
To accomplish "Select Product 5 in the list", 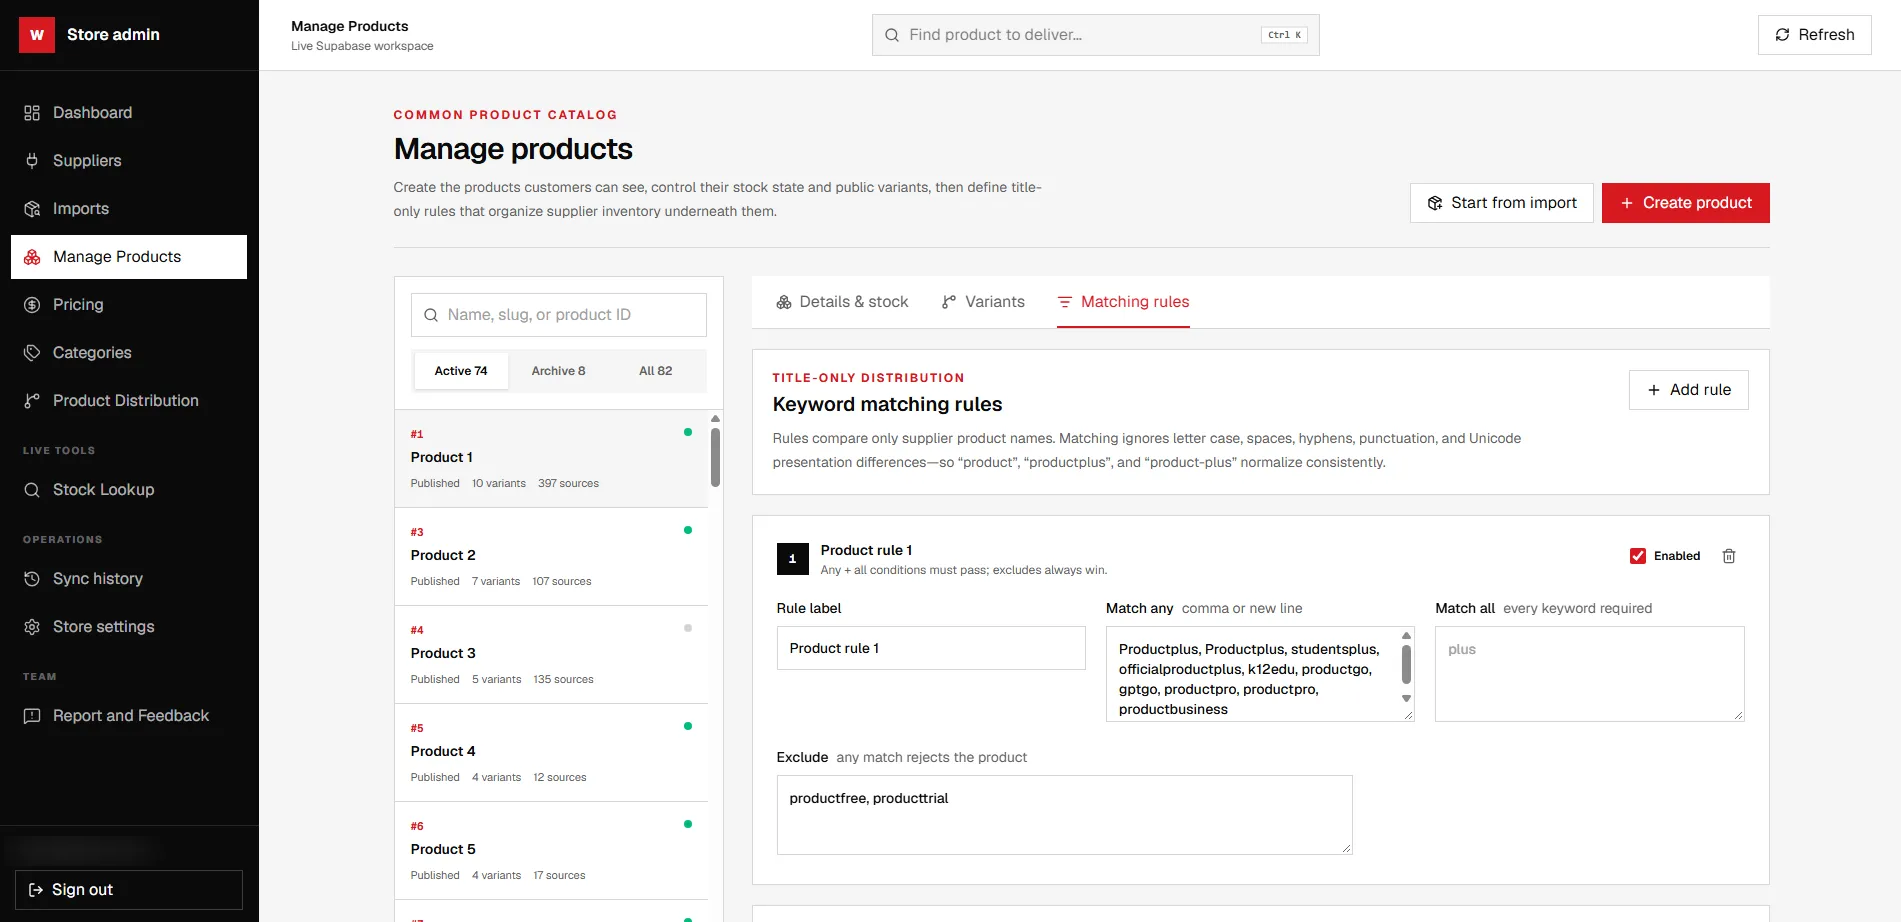I will (551, 851).
